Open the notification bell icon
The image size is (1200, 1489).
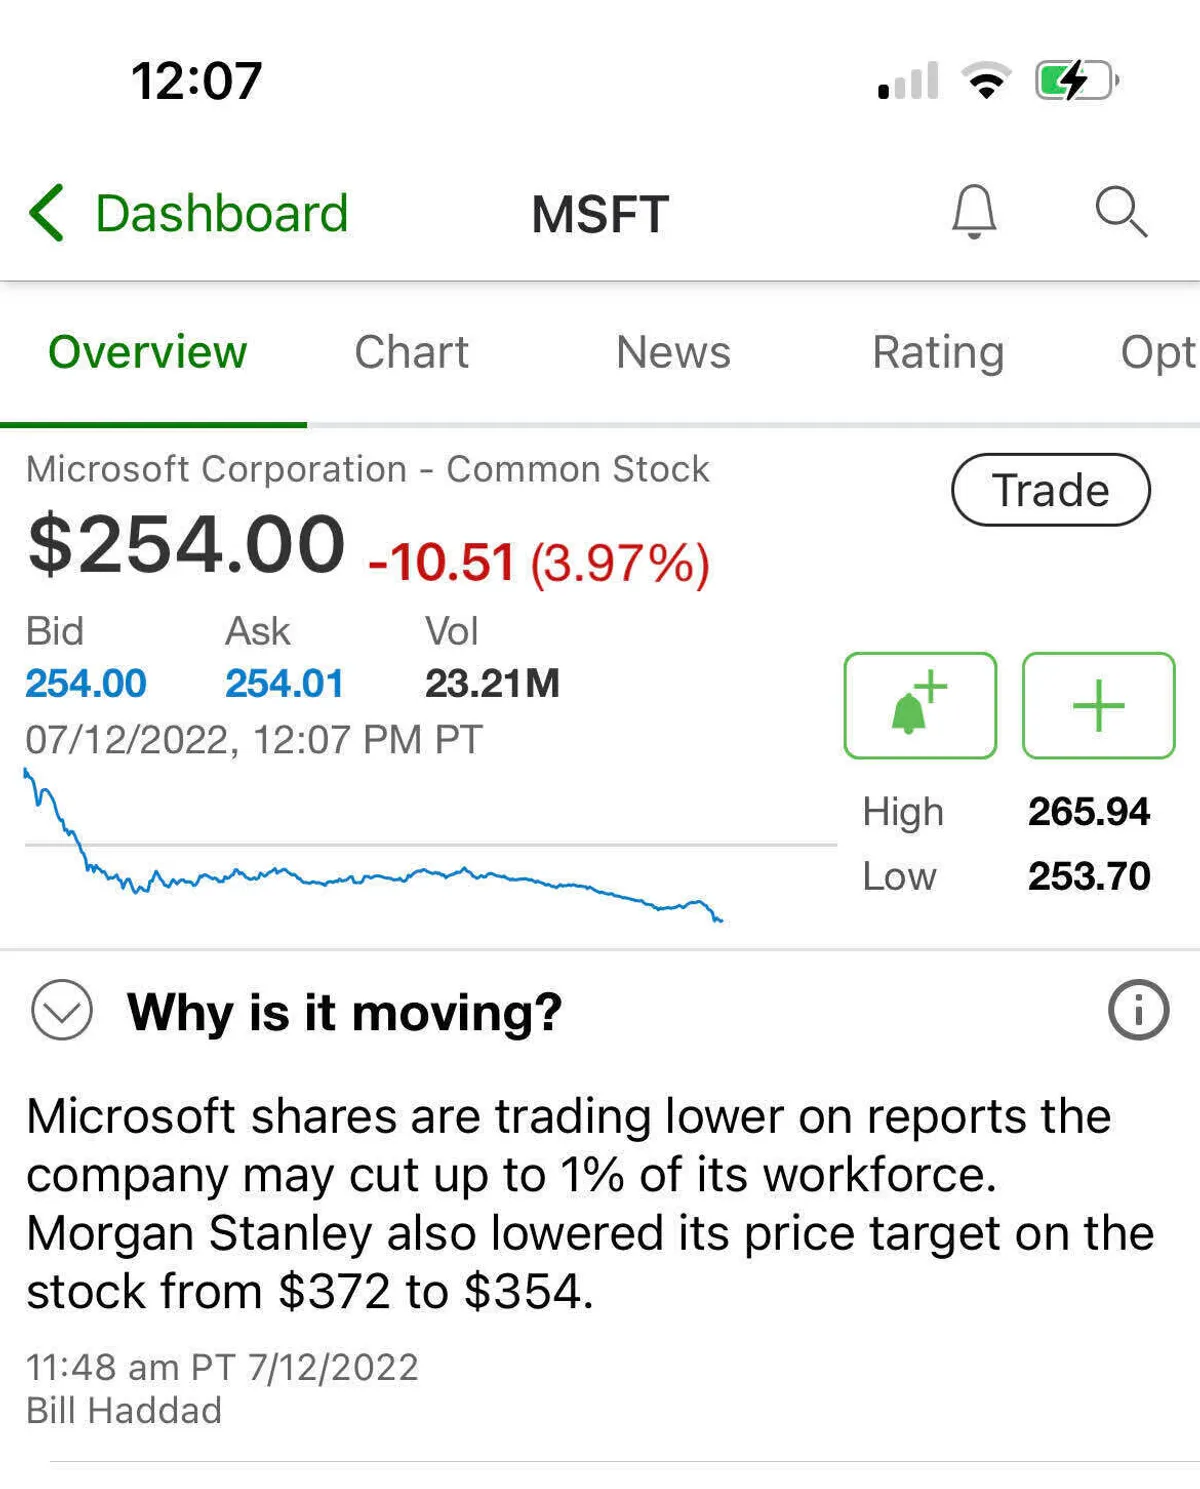pos(973,212)
